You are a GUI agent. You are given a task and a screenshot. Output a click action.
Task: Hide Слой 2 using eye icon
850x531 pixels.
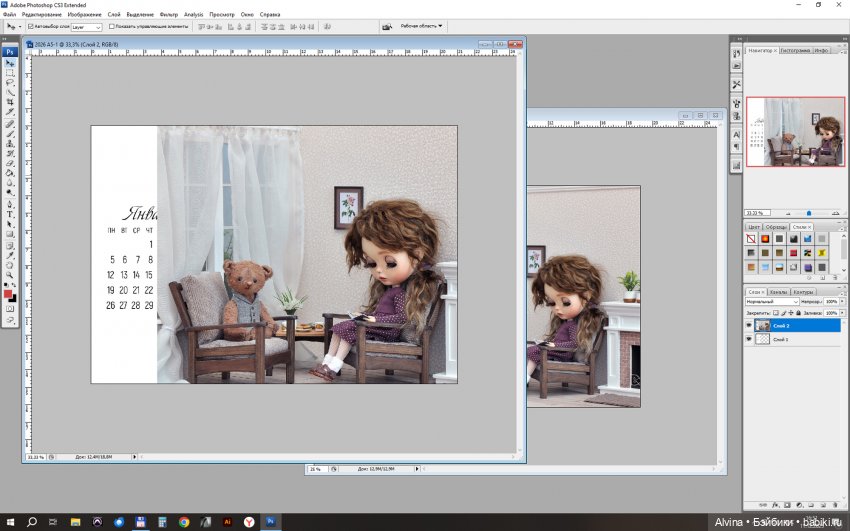(x=749, y=326)
